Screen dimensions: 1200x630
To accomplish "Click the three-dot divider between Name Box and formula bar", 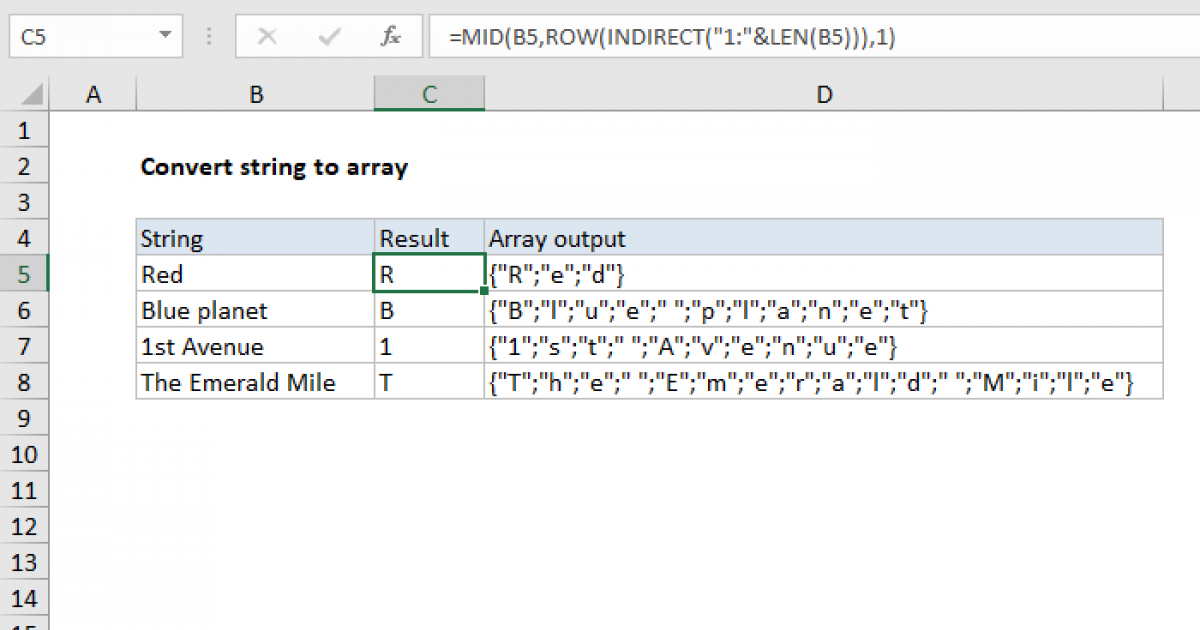I will (x=208, y=36).
